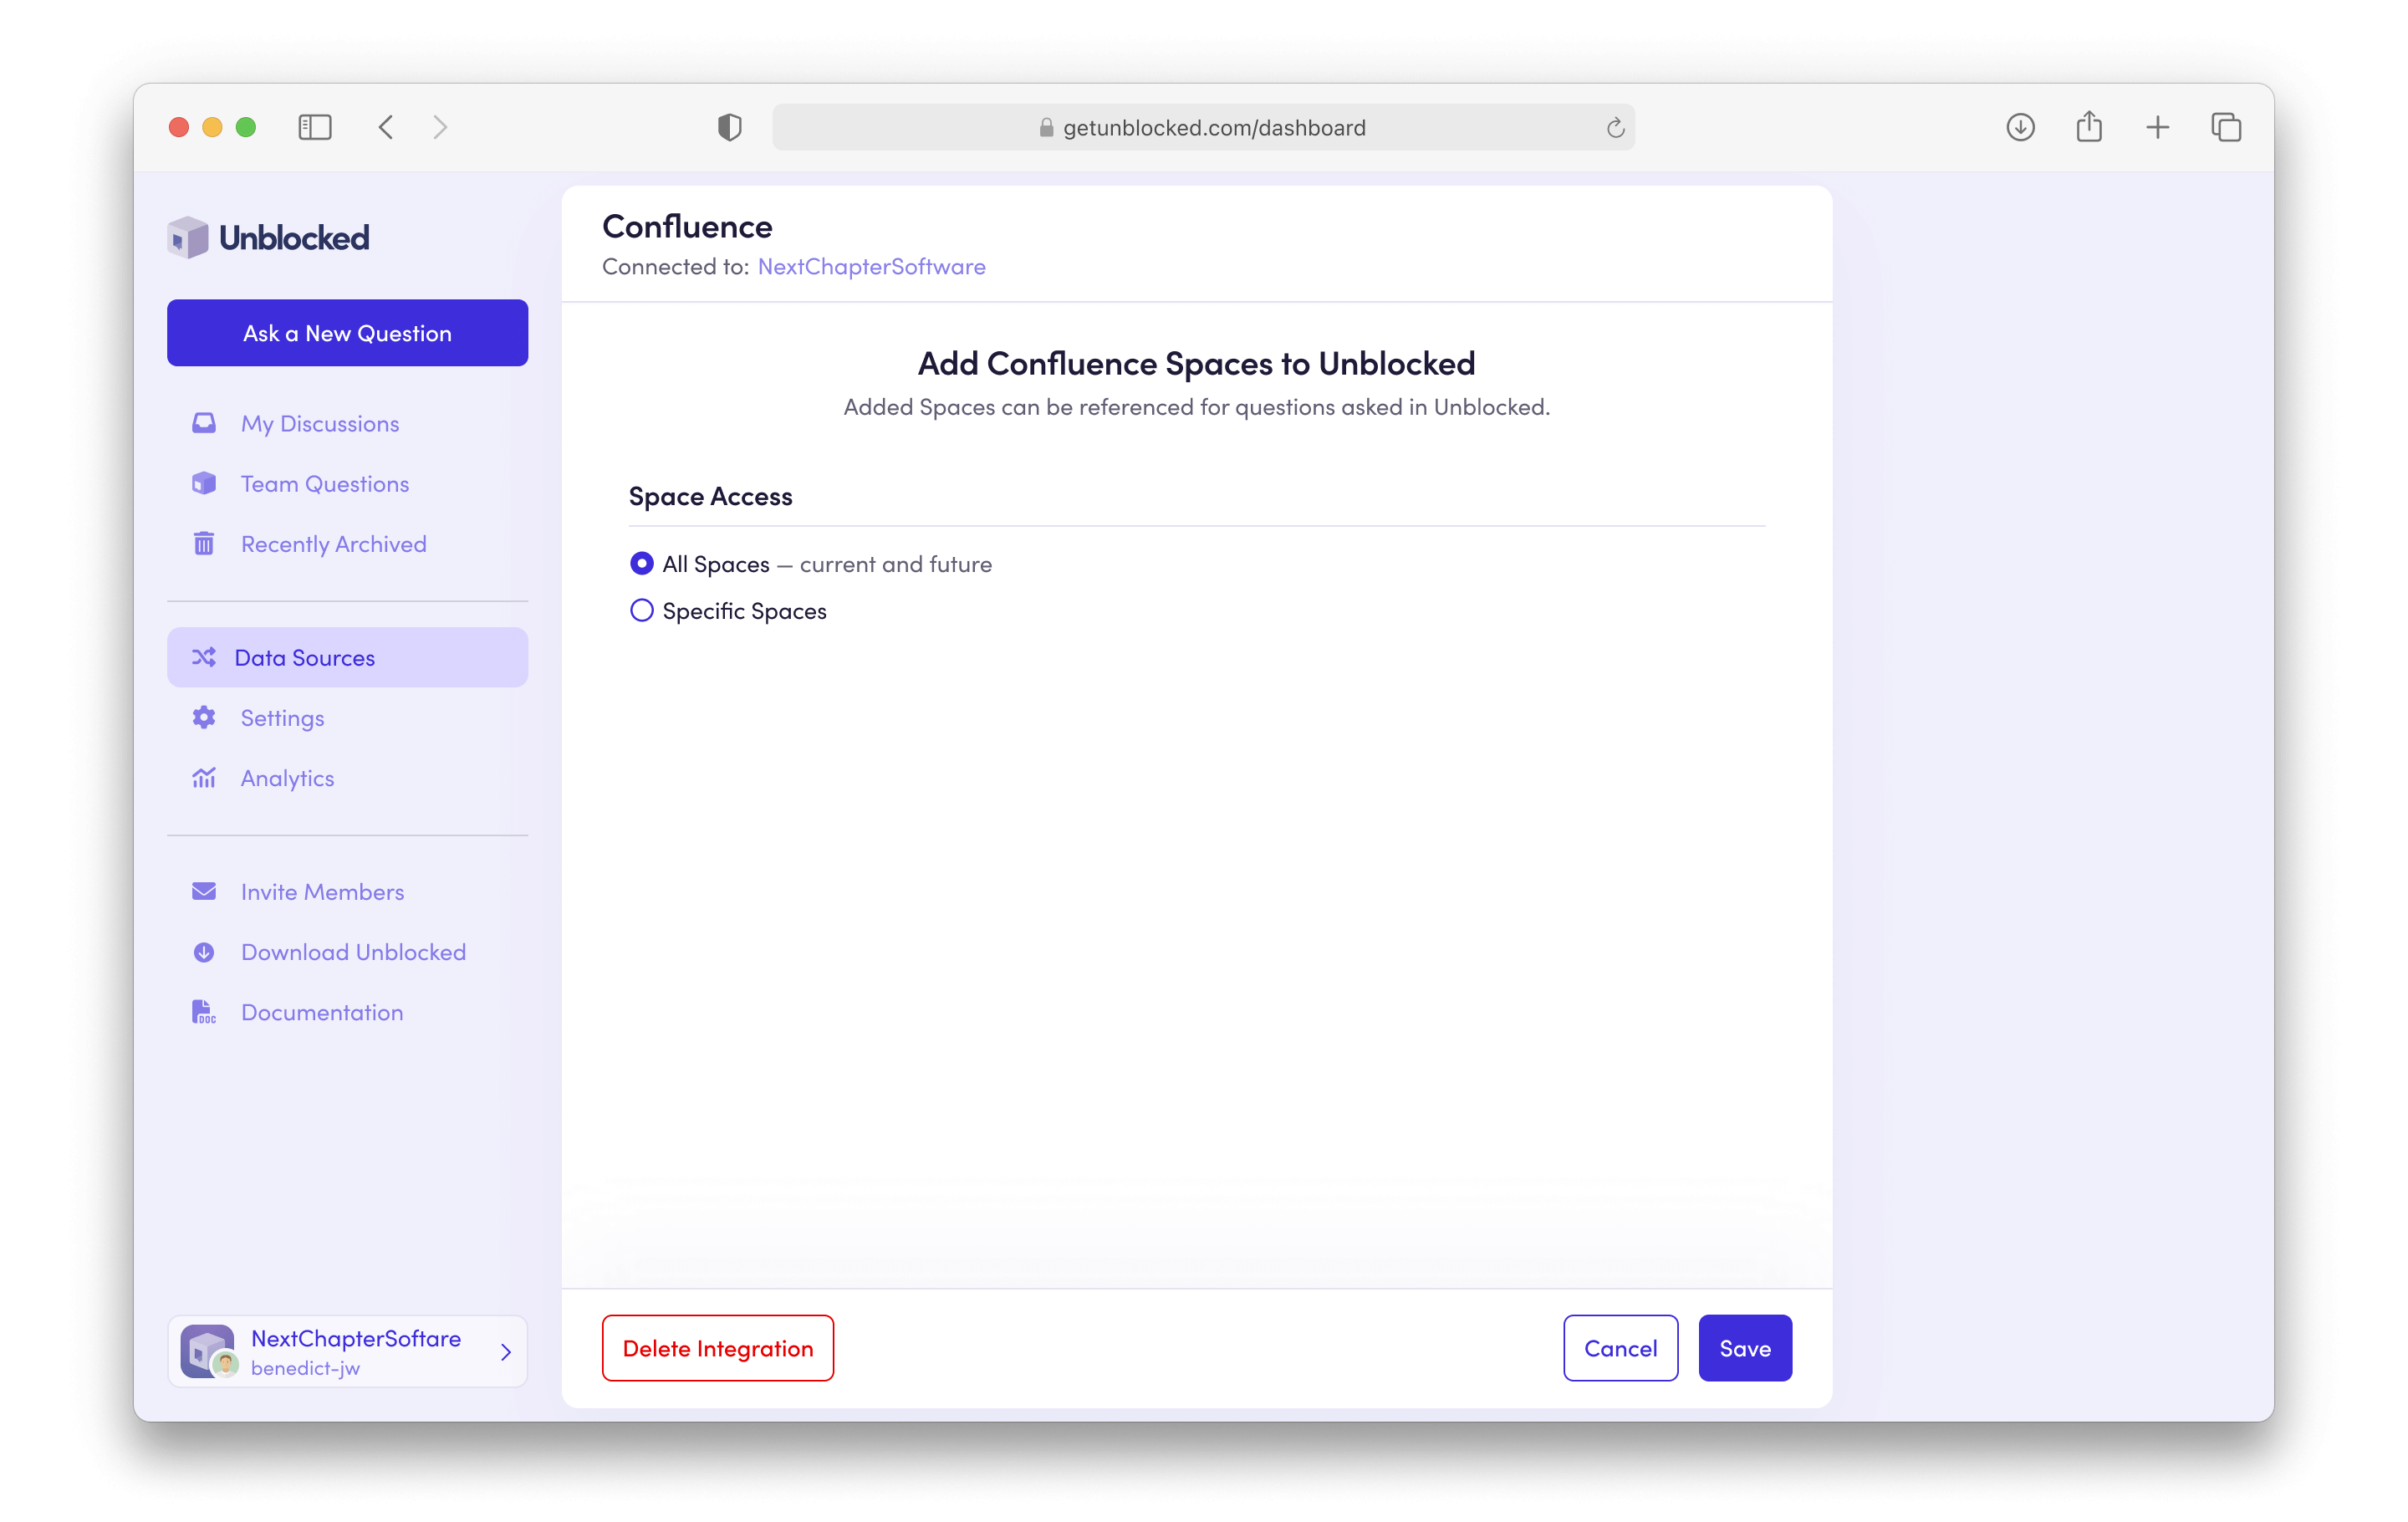
Task: Click the Delete Integration button
Action: tap(717, 1347)
